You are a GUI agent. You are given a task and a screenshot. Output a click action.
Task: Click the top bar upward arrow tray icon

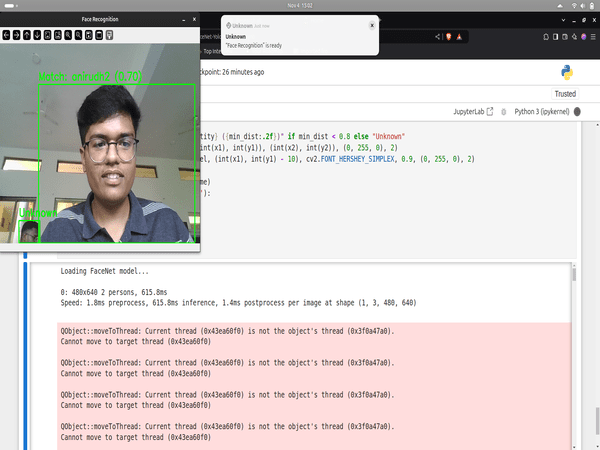(x=560, y=6)
